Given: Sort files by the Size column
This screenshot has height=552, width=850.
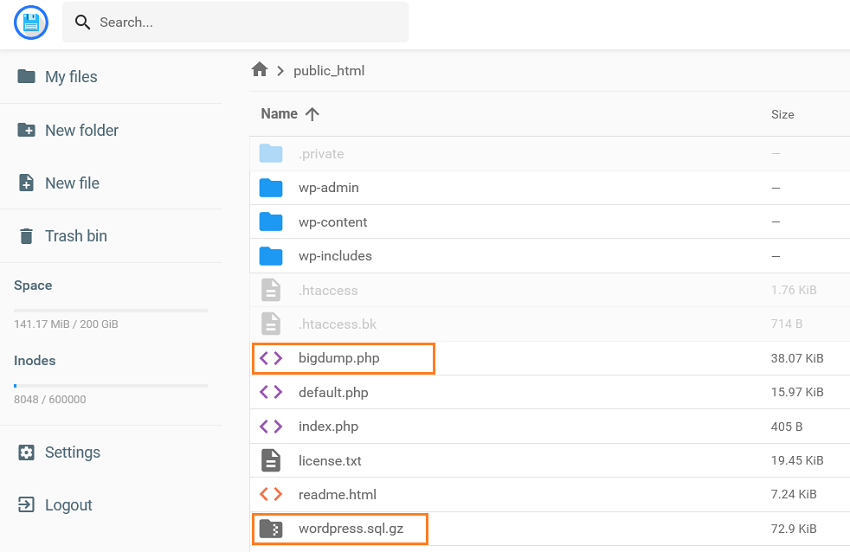Looking at the screenshot, I should (x=782, y=114).
